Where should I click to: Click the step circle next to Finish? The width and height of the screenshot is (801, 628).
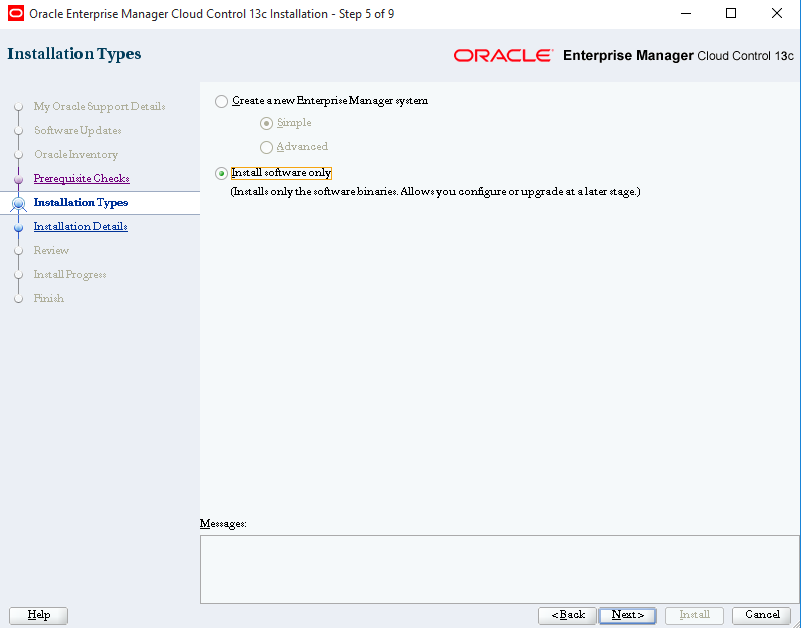[19, 298]
